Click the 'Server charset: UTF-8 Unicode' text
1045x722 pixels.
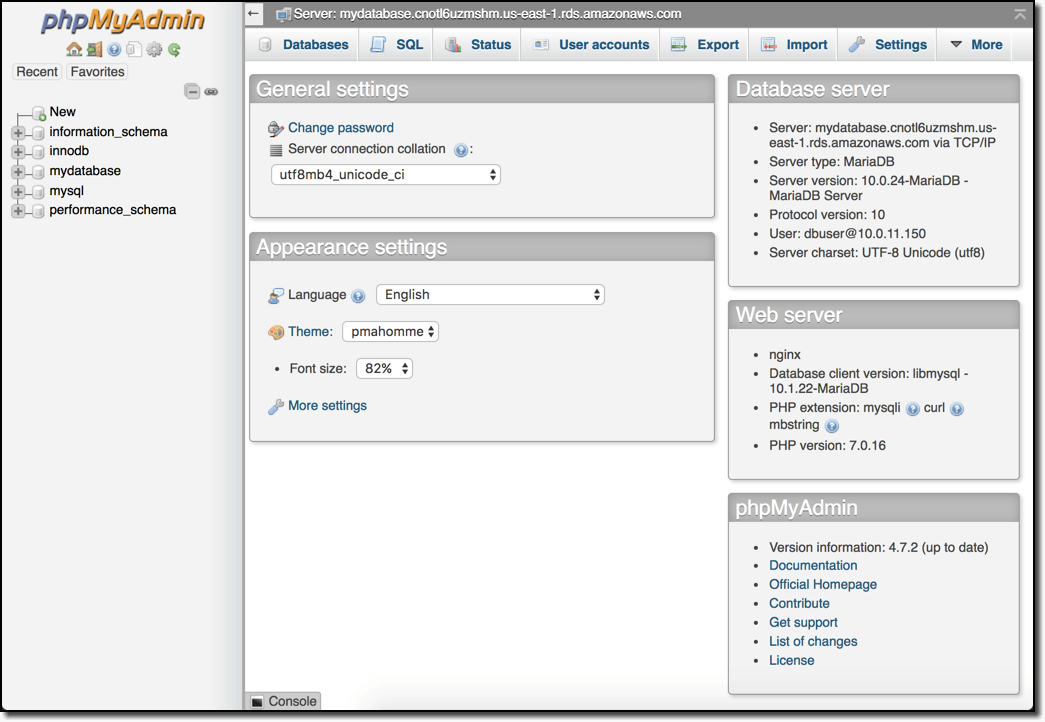876,253
